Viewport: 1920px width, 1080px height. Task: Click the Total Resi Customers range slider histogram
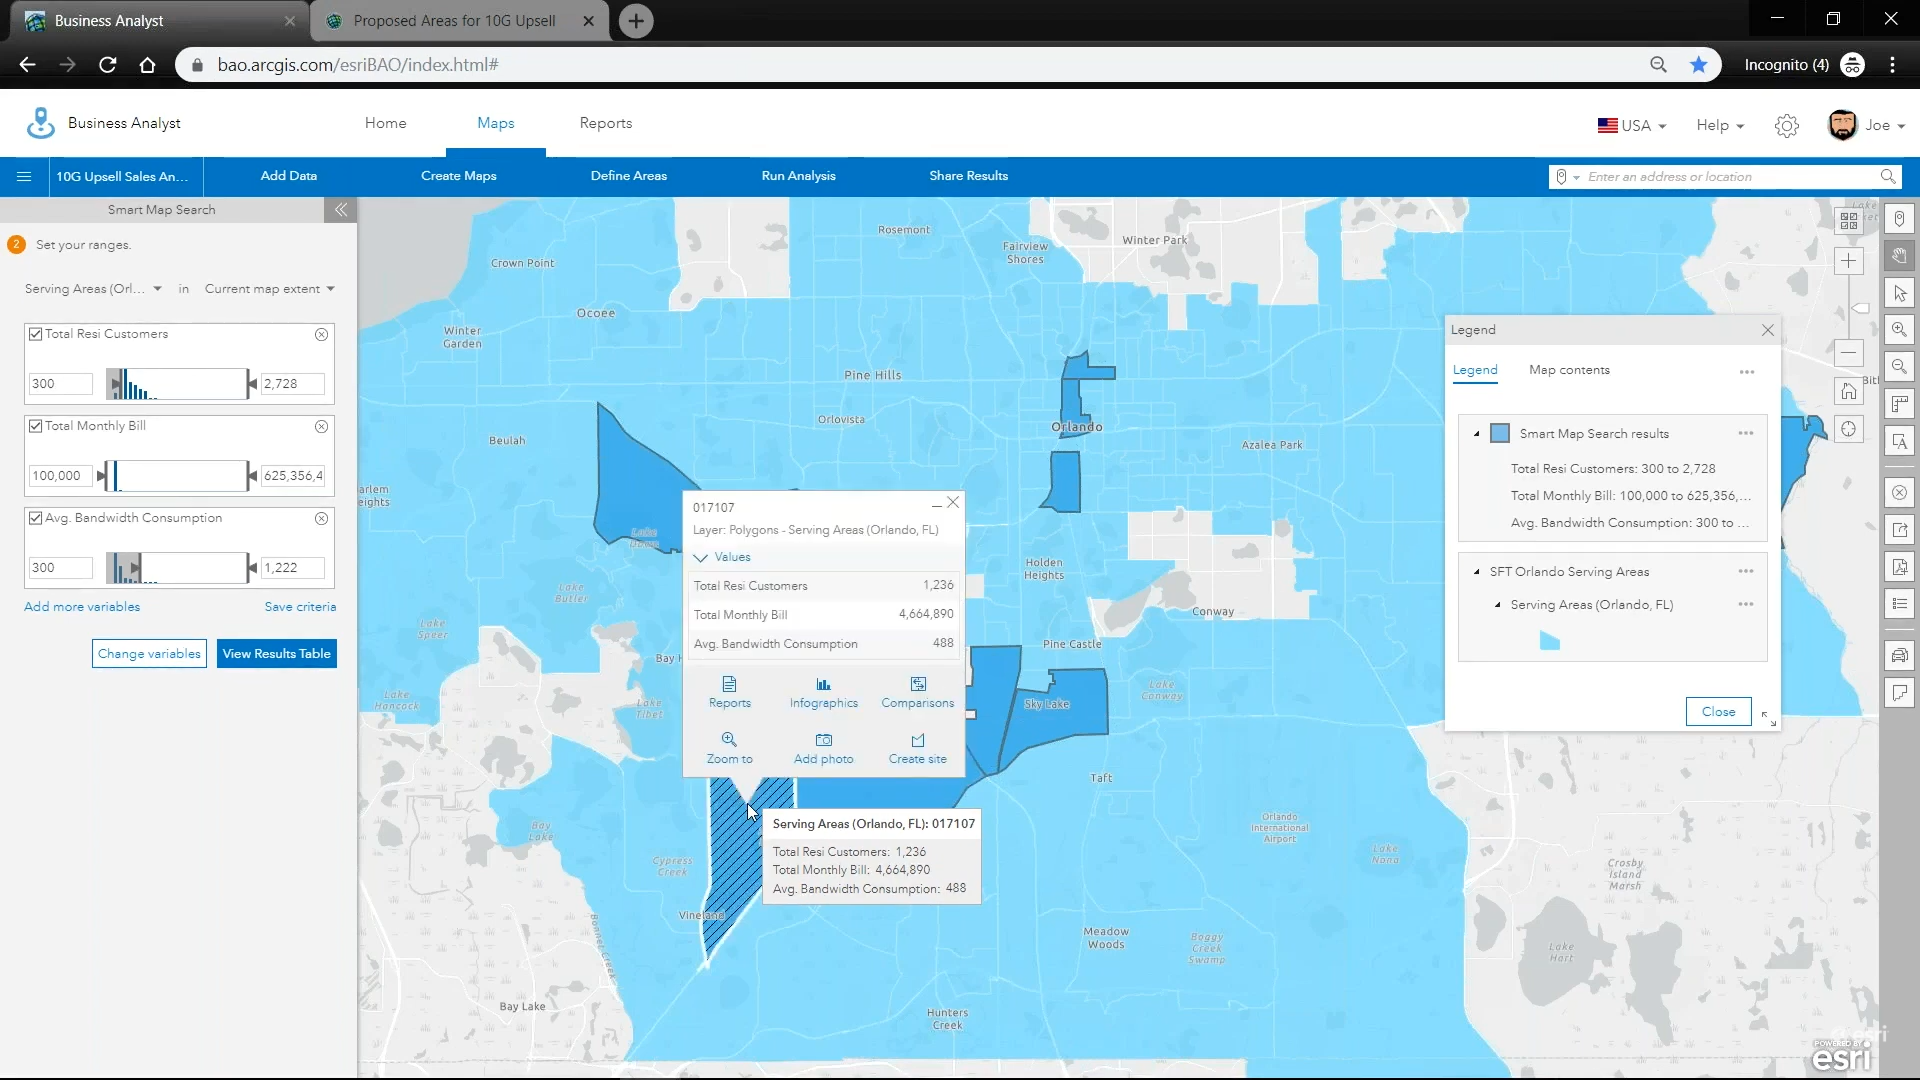[x=177, y=384]
